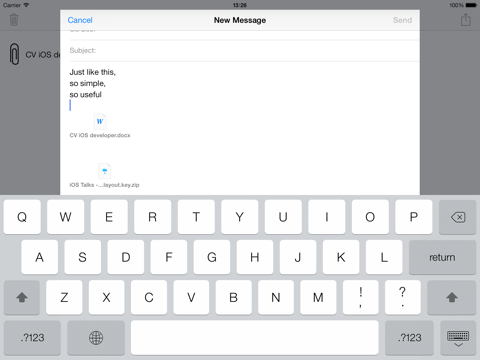Tap the B key
This screenshot has height=360, width=480.
233,297
